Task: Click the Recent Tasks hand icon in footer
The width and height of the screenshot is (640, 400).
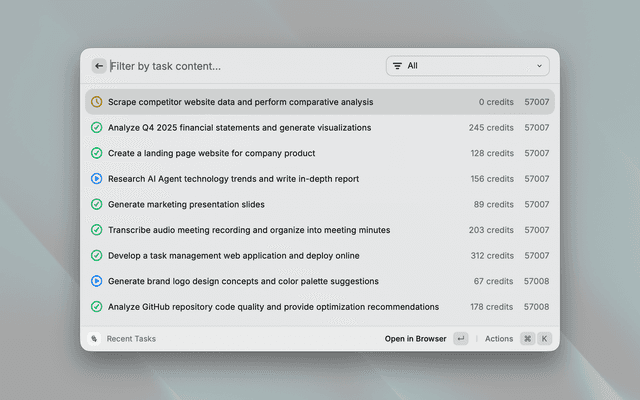Action: coord(94,339)
